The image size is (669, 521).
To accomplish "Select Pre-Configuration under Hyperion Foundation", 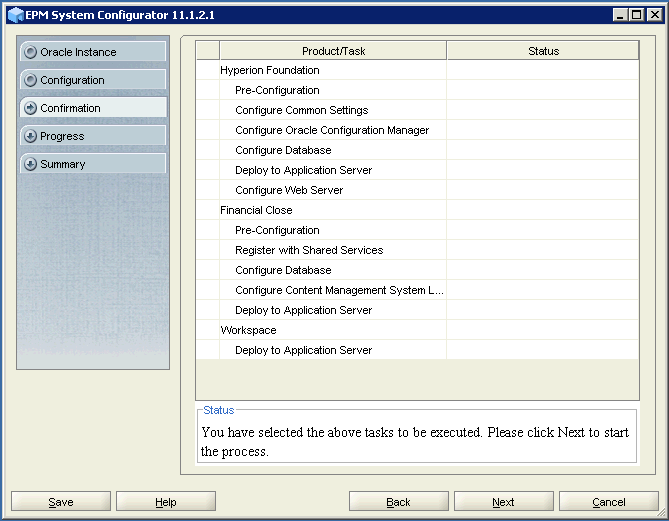I will coord(417,90).
